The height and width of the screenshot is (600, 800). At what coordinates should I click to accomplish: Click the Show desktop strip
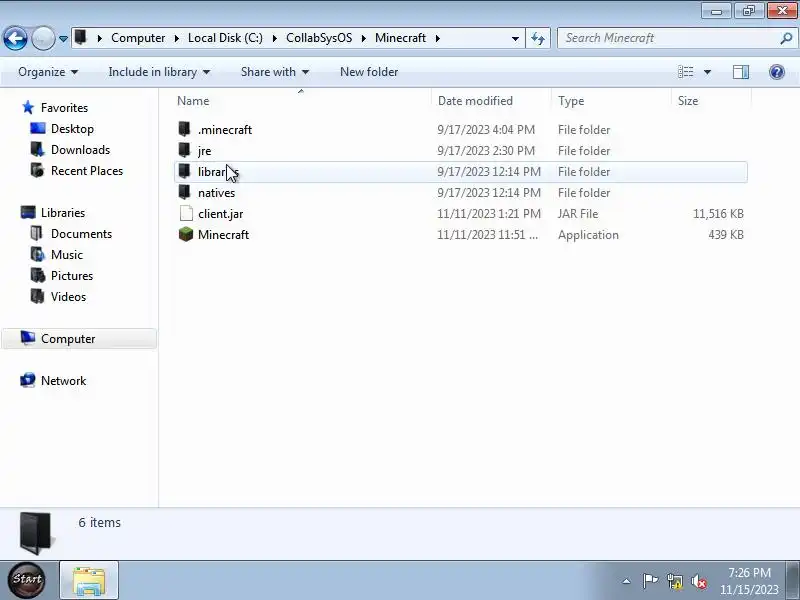(x=793, y=580)
